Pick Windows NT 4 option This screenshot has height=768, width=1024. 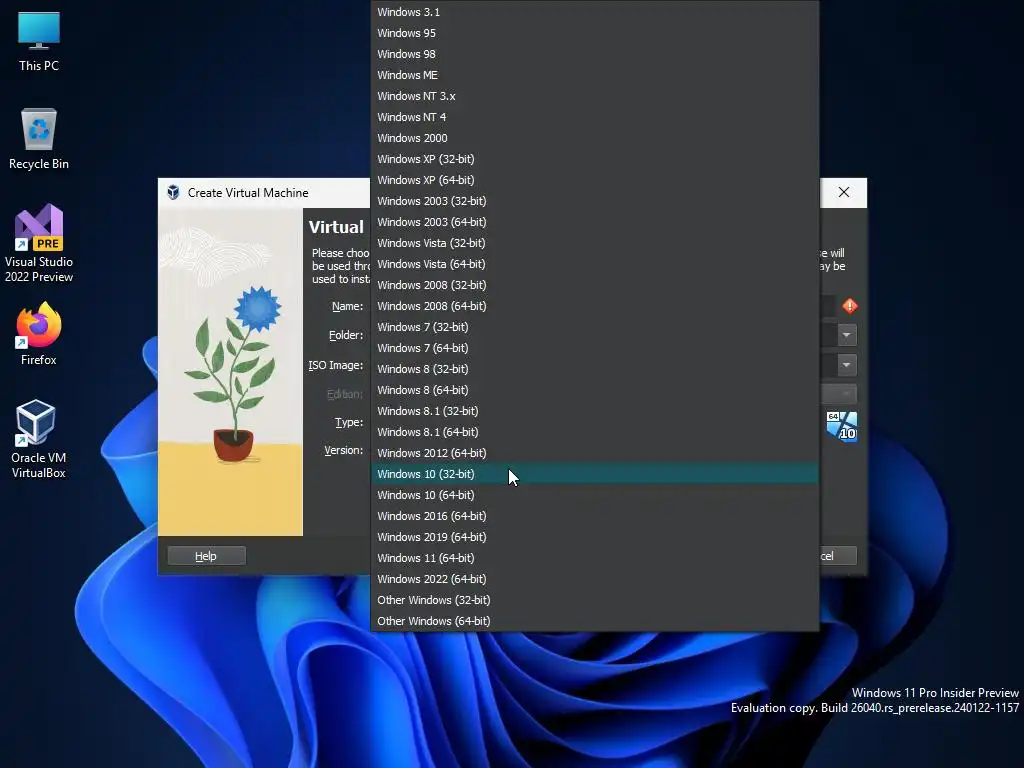pos(595,117)
